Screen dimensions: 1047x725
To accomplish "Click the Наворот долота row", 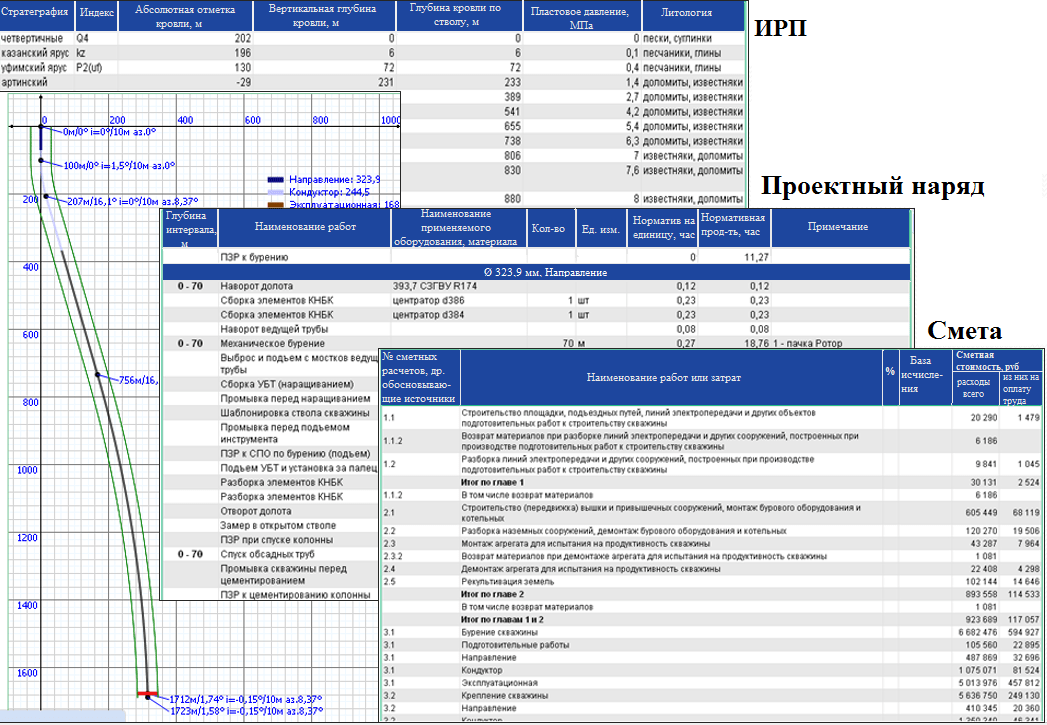I will click(536, 286).
